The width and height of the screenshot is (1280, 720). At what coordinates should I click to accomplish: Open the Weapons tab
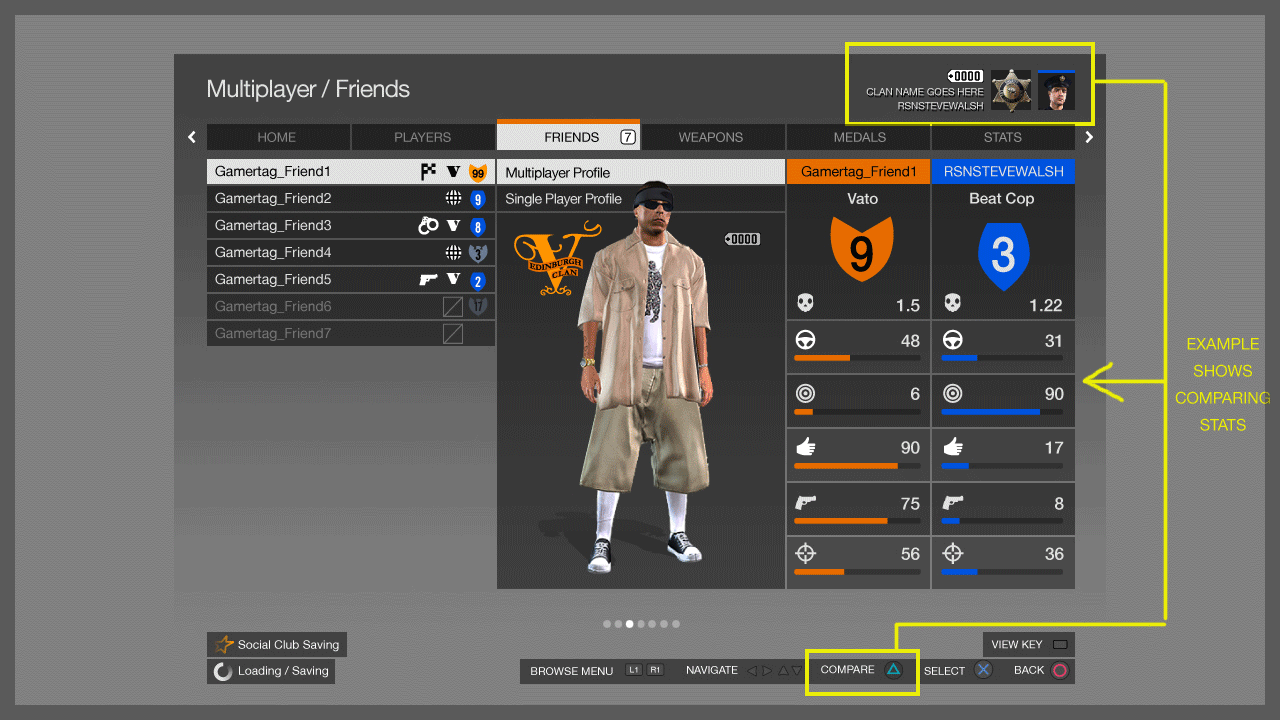point(710,137)
